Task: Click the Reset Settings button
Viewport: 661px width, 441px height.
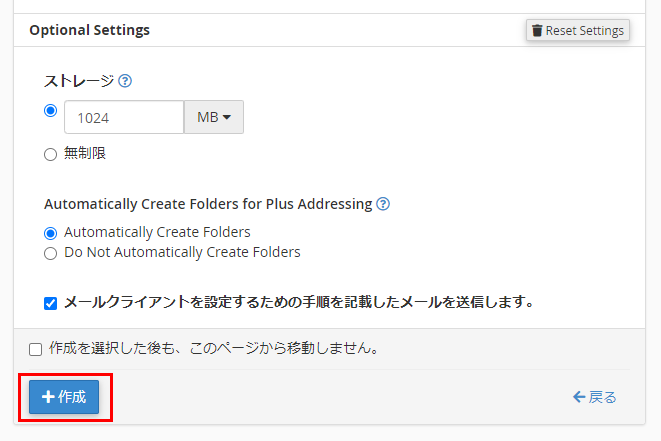Action: 578,31
